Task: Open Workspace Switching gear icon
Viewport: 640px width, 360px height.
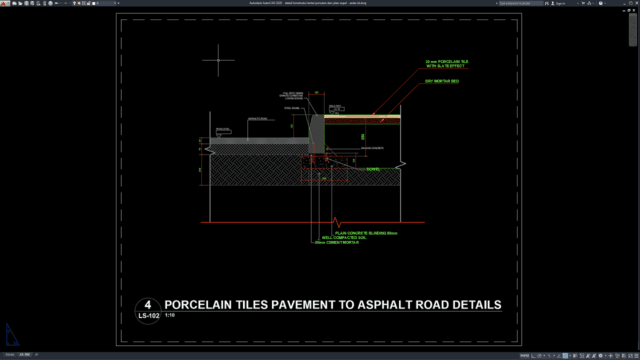Action: (x=600, y=356)
